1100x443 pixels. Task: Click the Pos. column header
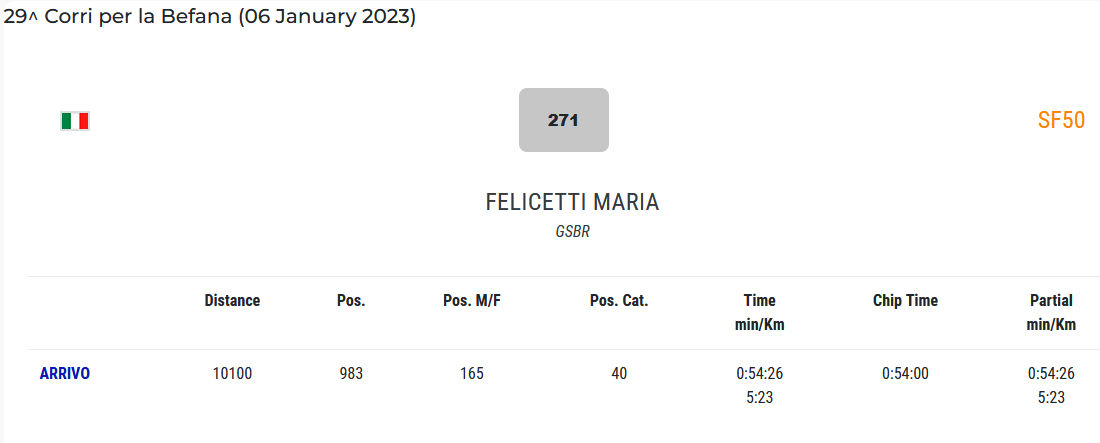(351, 300)
